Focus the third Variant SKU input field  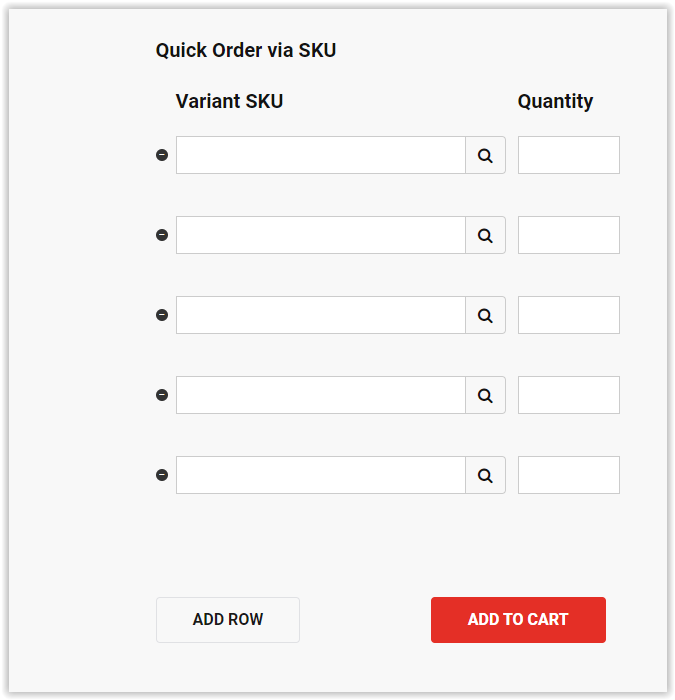click(x=321, y=315)
